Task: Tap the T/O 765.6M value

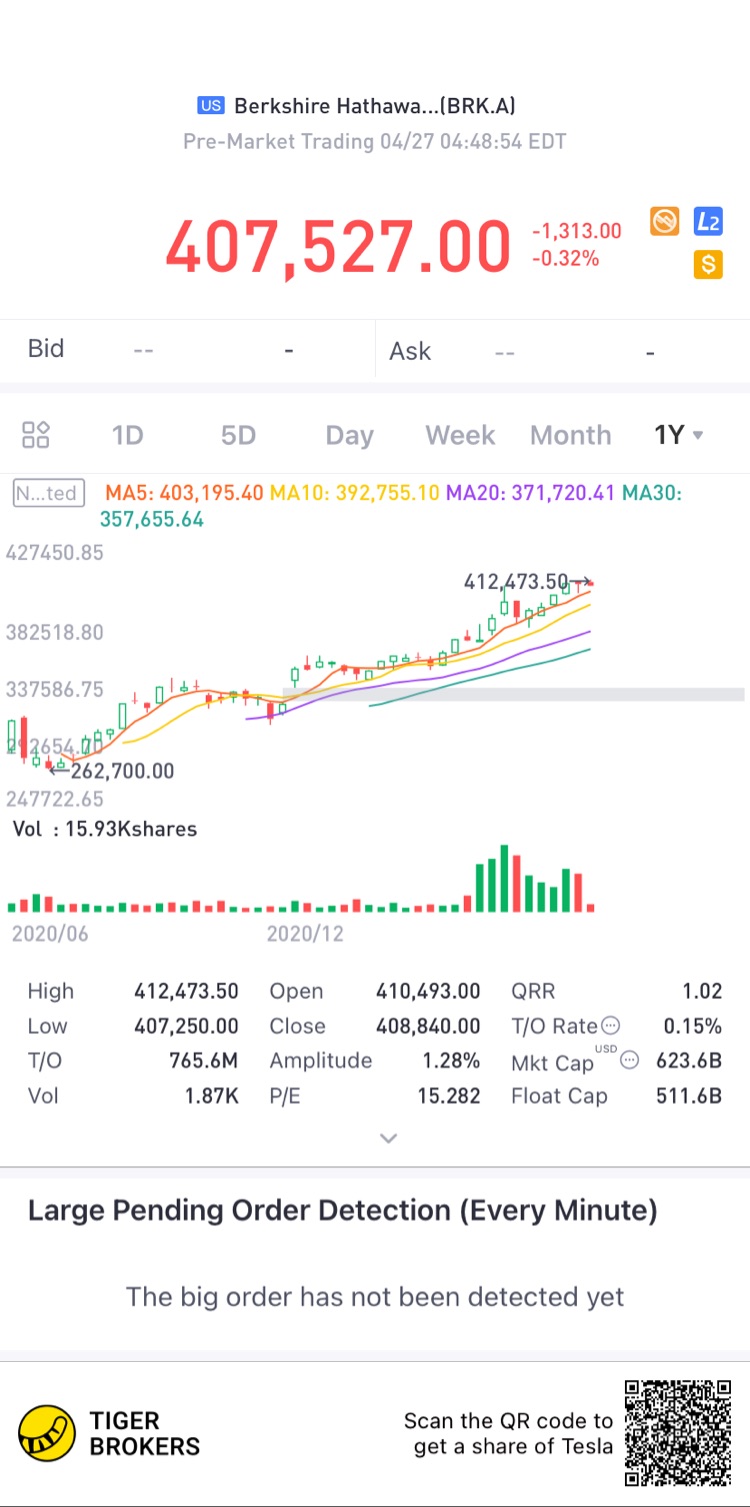Action: click(204, 1061)
